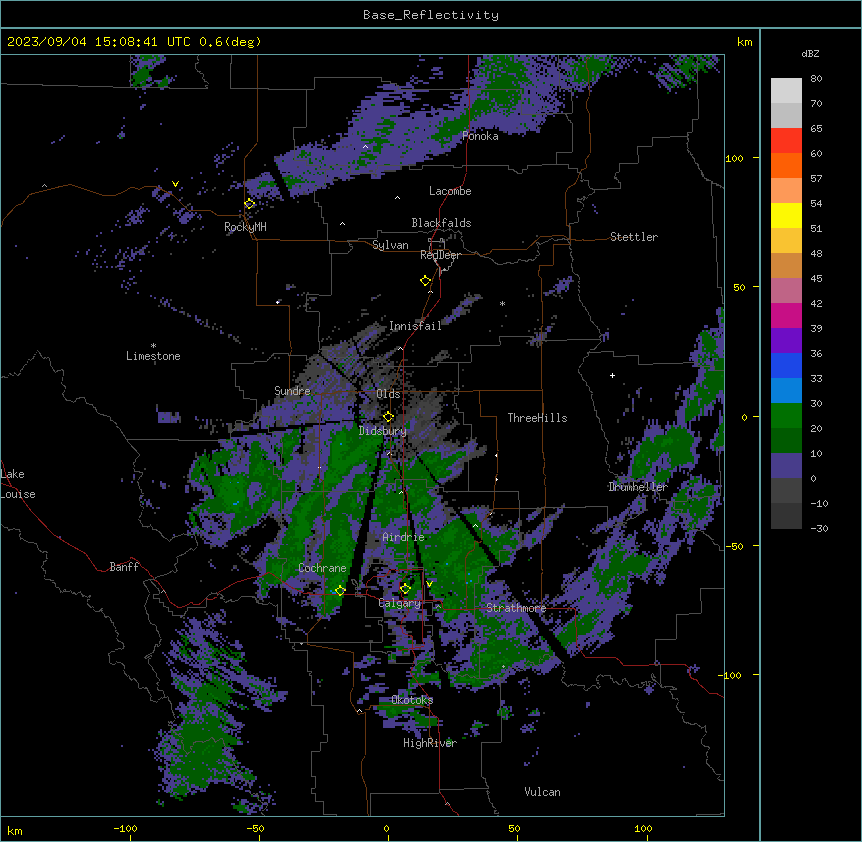
Task: Click the Okotoks town label
Action: pos(412,700)
